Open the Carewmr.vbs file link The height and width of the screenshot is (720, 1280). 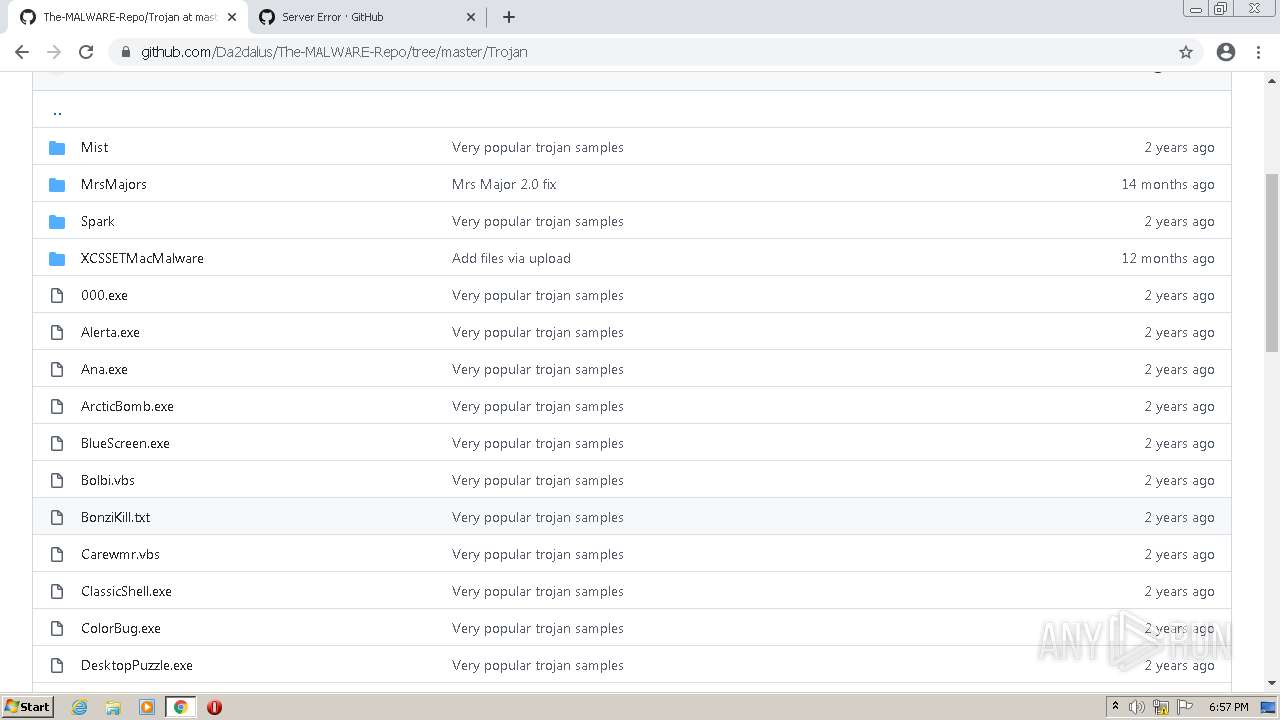(x=120, y=554)
